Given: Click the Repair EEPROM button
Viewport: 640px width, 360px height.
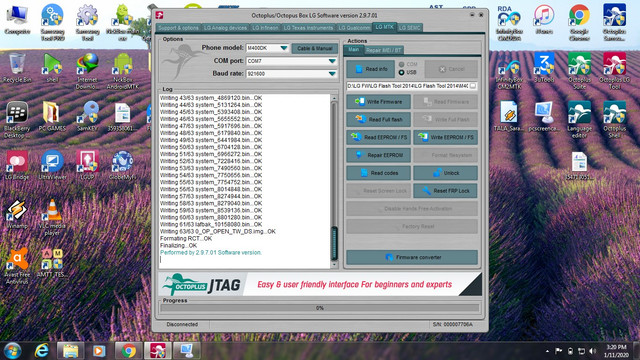Looking at the screenshot, I should (378, 155).
